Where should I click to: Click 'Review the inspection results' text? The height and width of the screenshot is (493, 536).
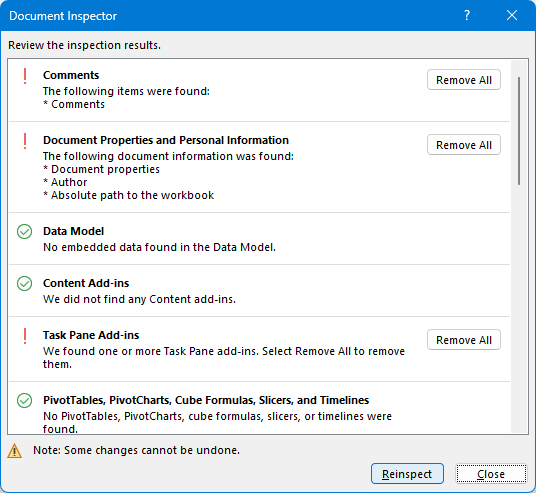click(x=84, y=45)
